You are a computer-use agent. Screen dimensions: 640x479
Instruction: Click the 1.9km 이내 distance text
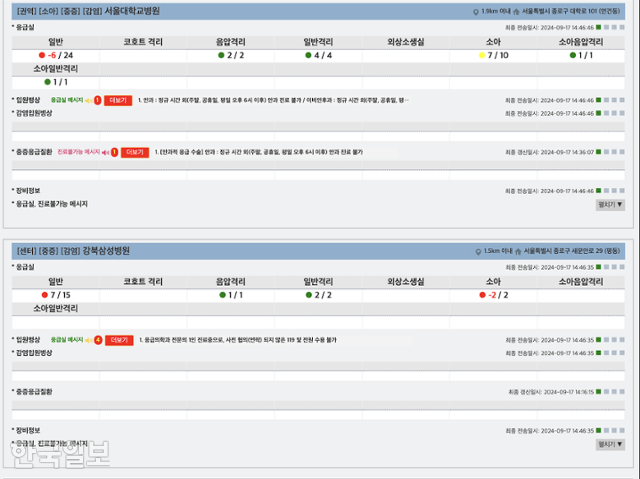pyautogui.click(x=495, y=11)
